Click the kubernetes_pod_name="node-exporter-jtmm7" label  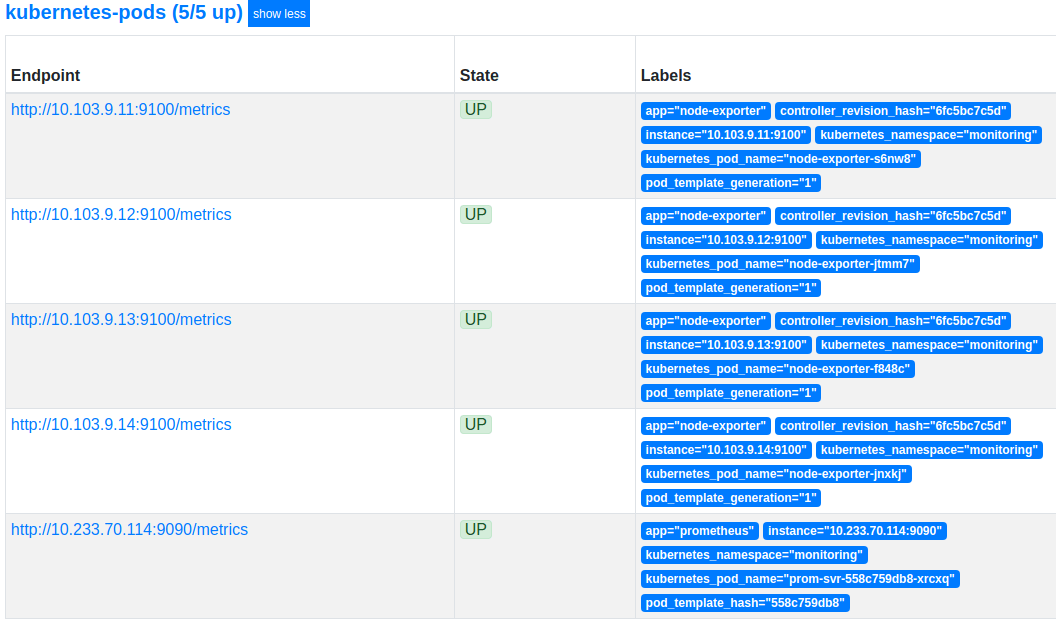pos(780,264)
